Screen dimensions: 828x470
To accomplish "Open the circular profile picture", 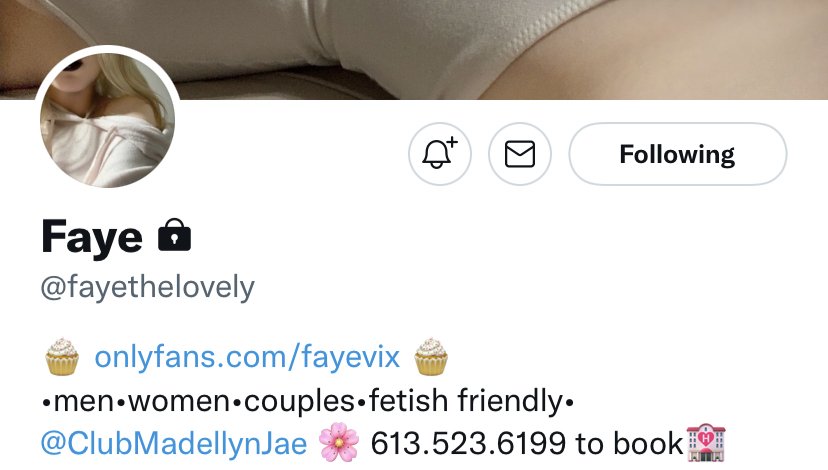I will (107, 120).
